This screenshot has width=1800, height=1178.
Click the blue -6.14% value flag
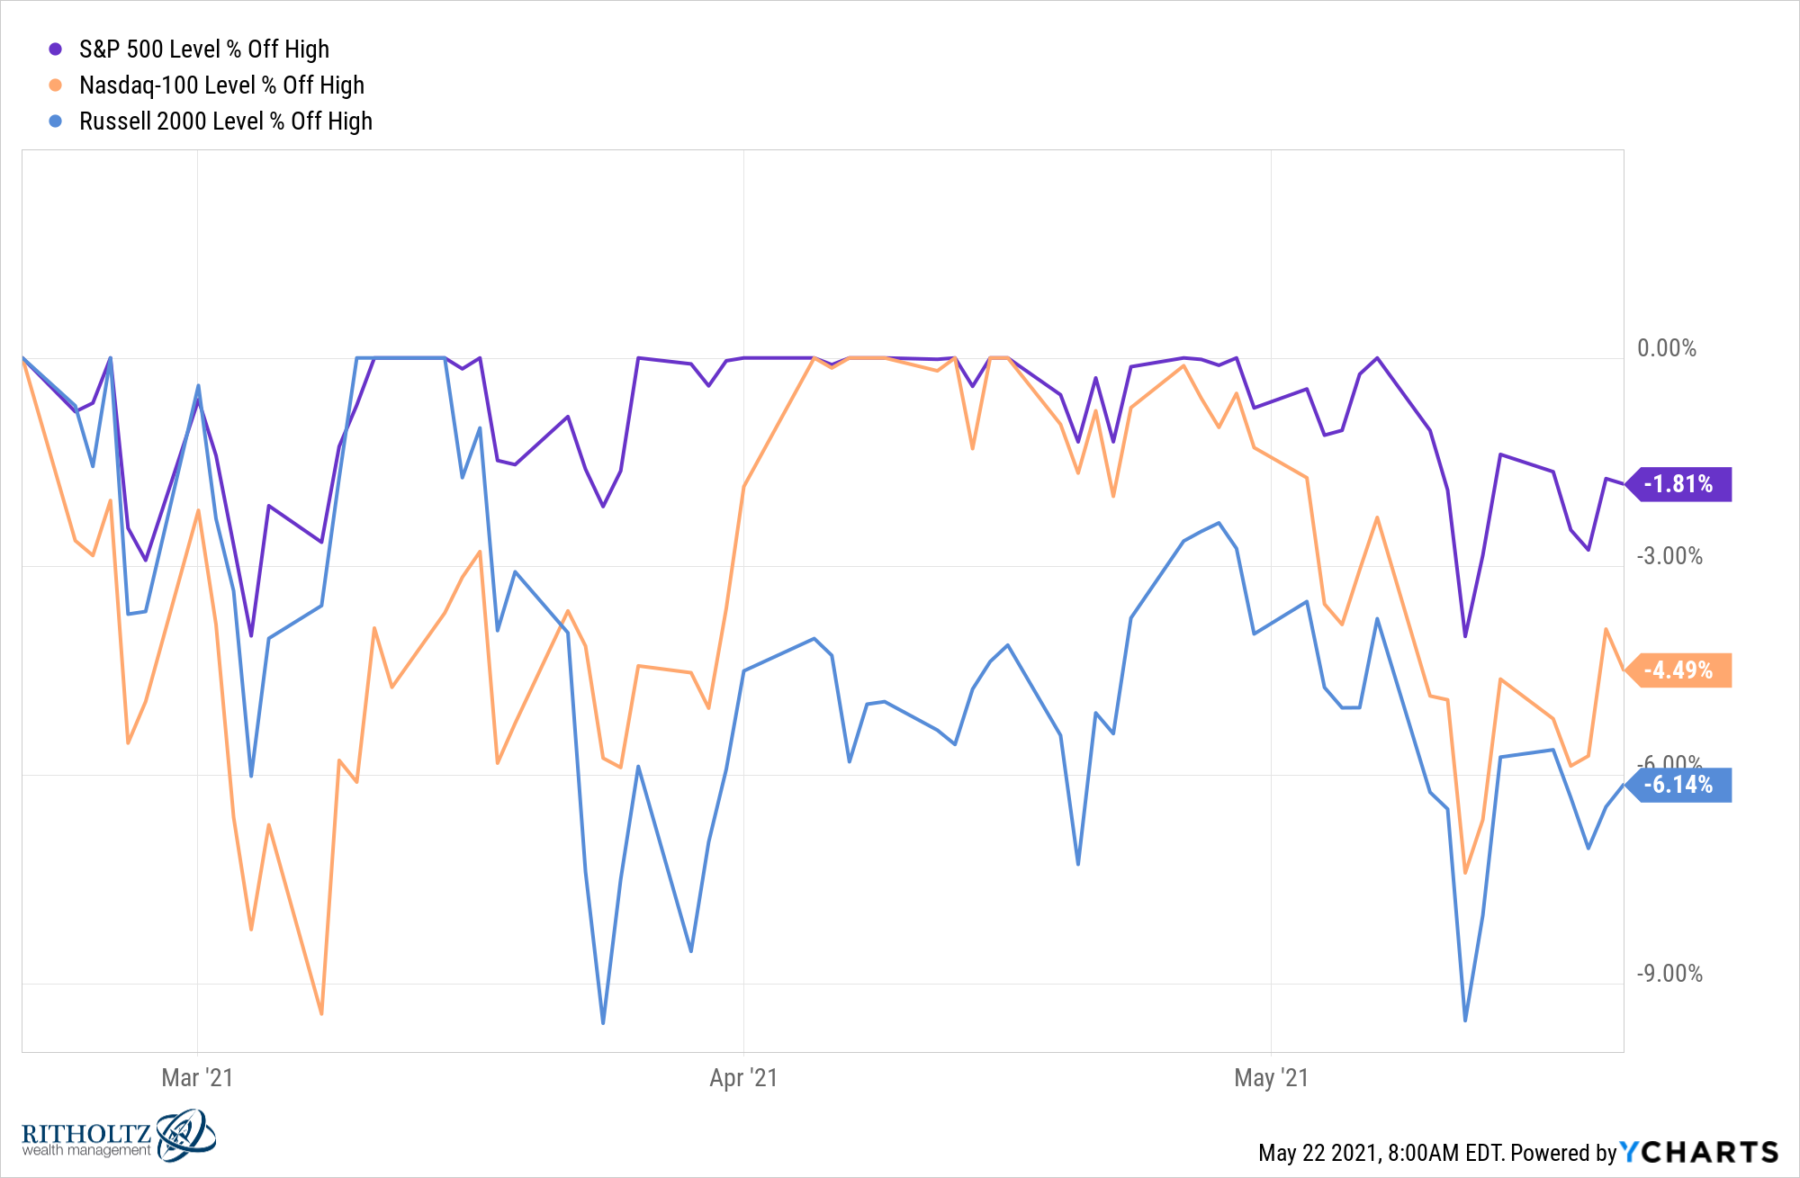[x=1680, y=785]
